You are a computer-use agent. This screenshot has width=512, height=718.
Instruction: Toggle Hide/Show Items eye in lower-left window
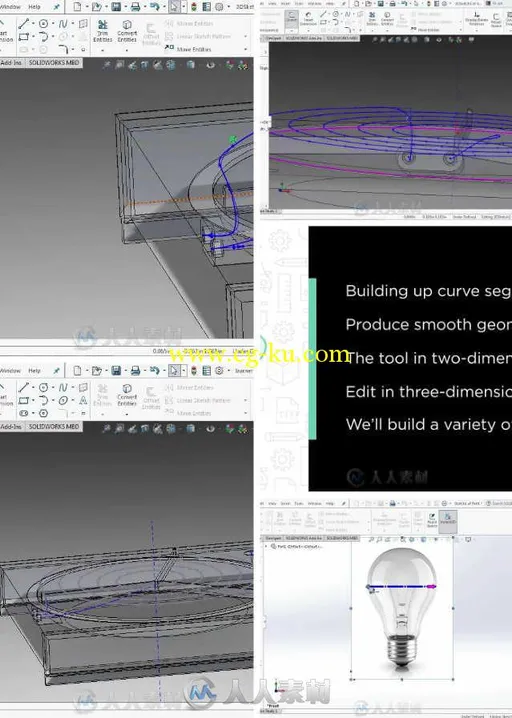(210, 429)
